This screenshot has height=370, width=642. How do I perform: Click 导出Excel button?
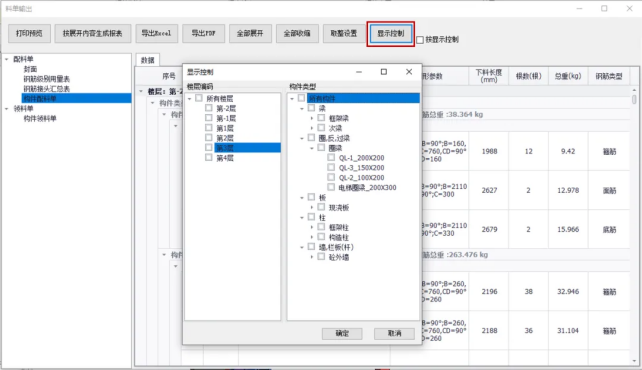pyautogui.click(x=156, y=34)
